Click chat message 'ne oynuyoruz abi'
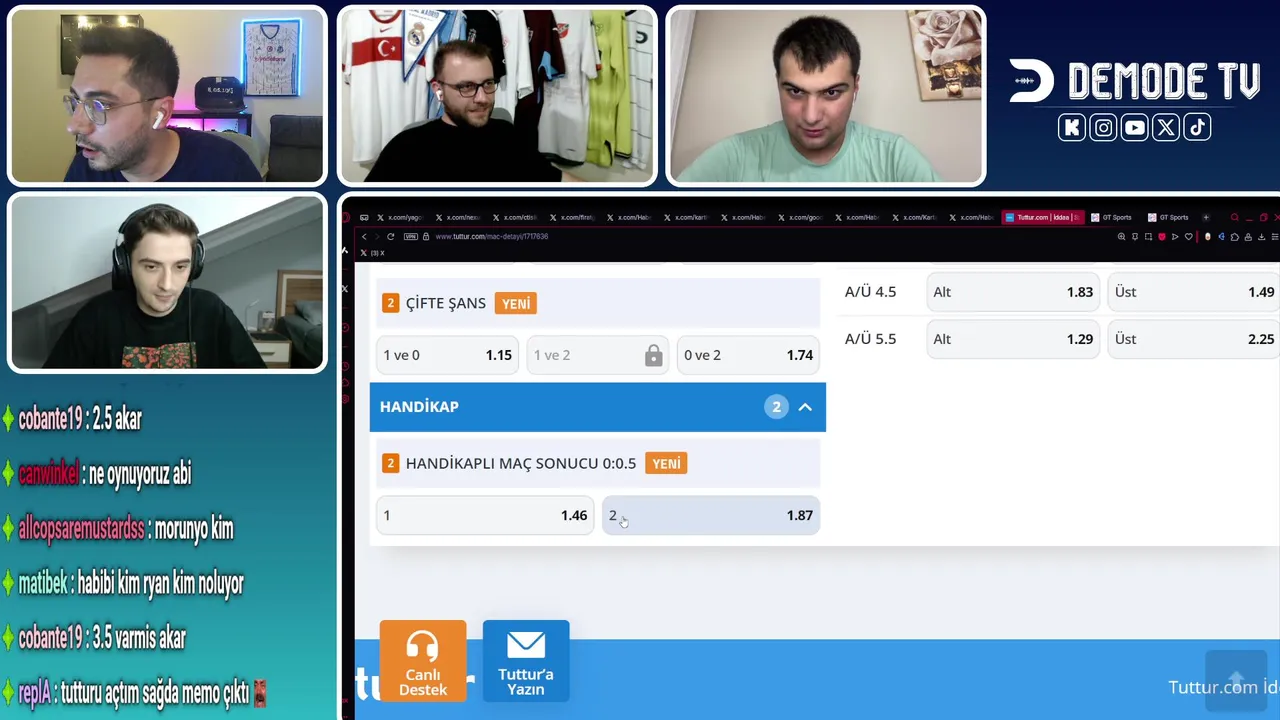Screen dimensions: 1280x720 pyautogui.click(x=140, y=474)
